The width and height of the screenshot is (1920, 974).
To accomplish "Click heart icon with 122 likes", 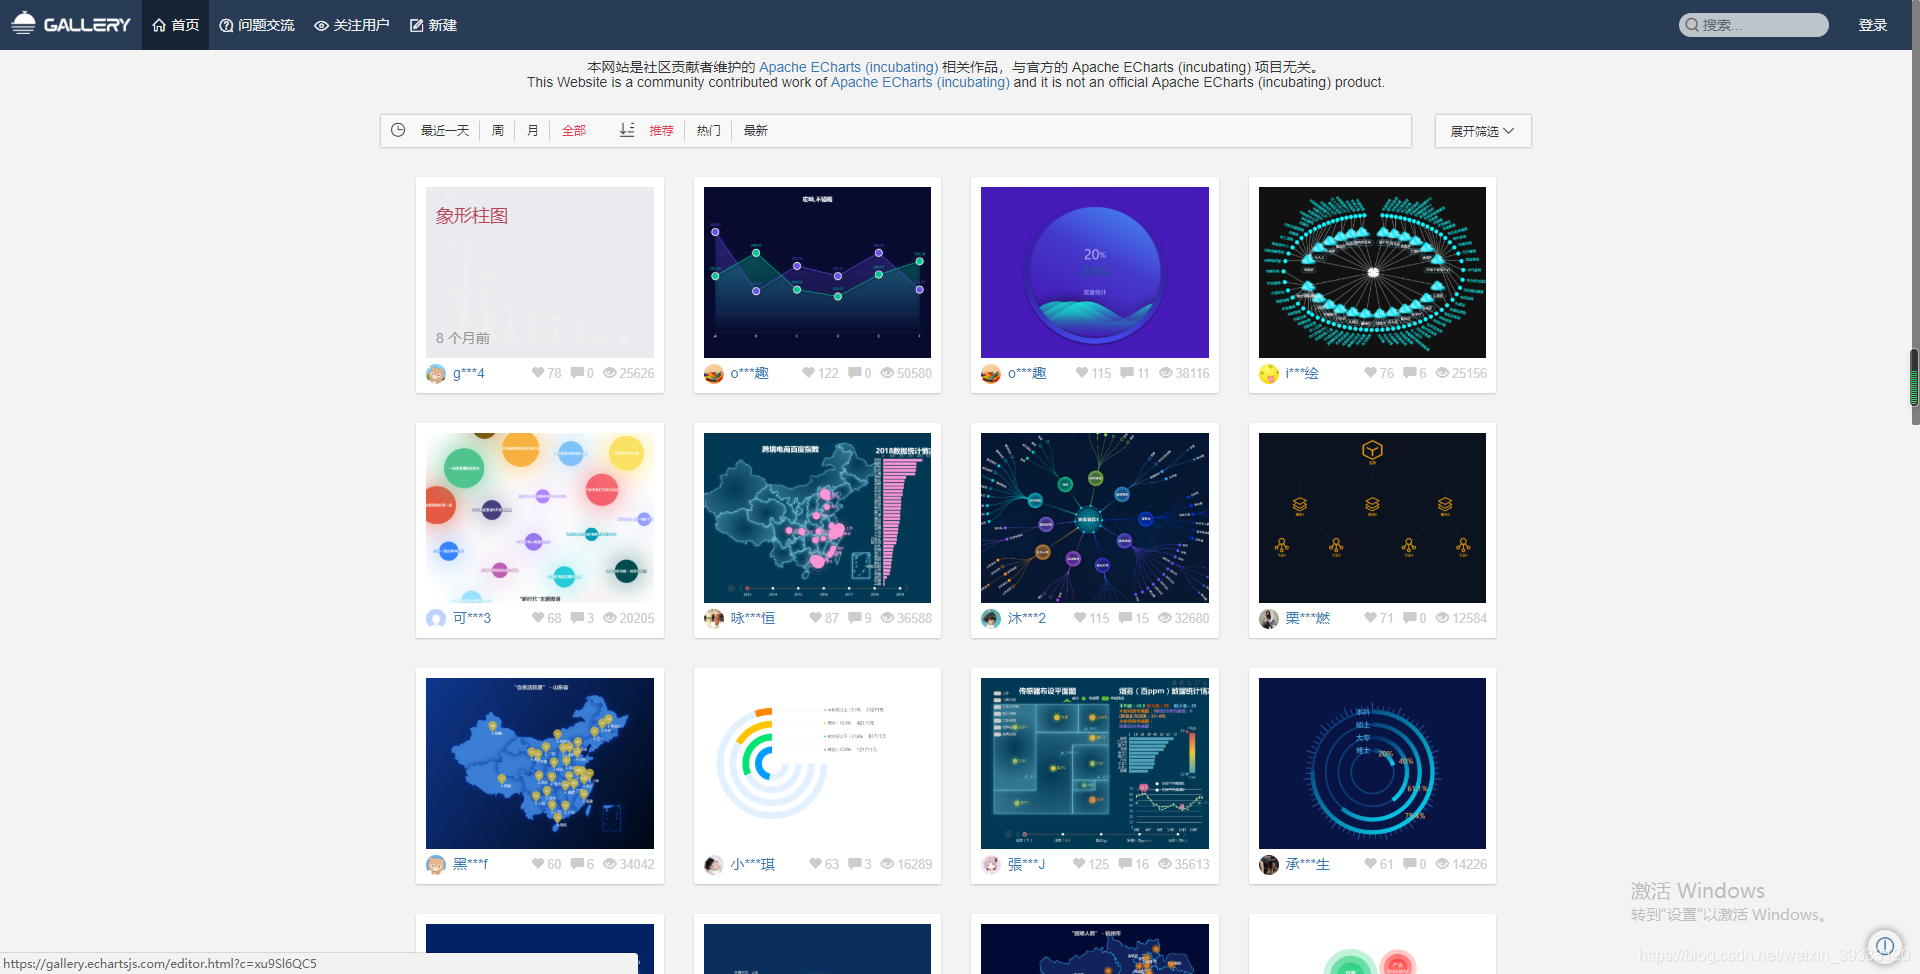I will click(x=809, y=373).
